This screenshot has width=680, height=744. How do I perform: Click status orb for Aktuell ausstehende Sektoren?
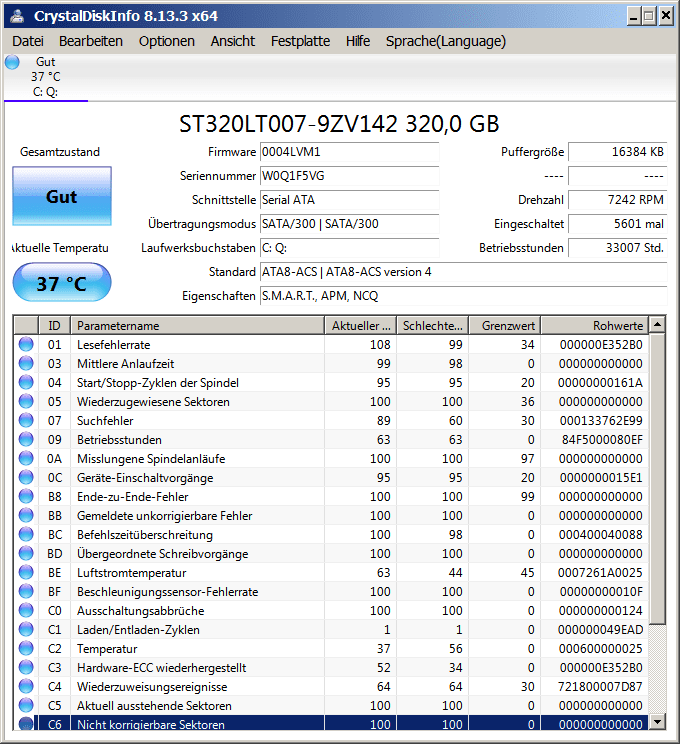coord(26,705)
